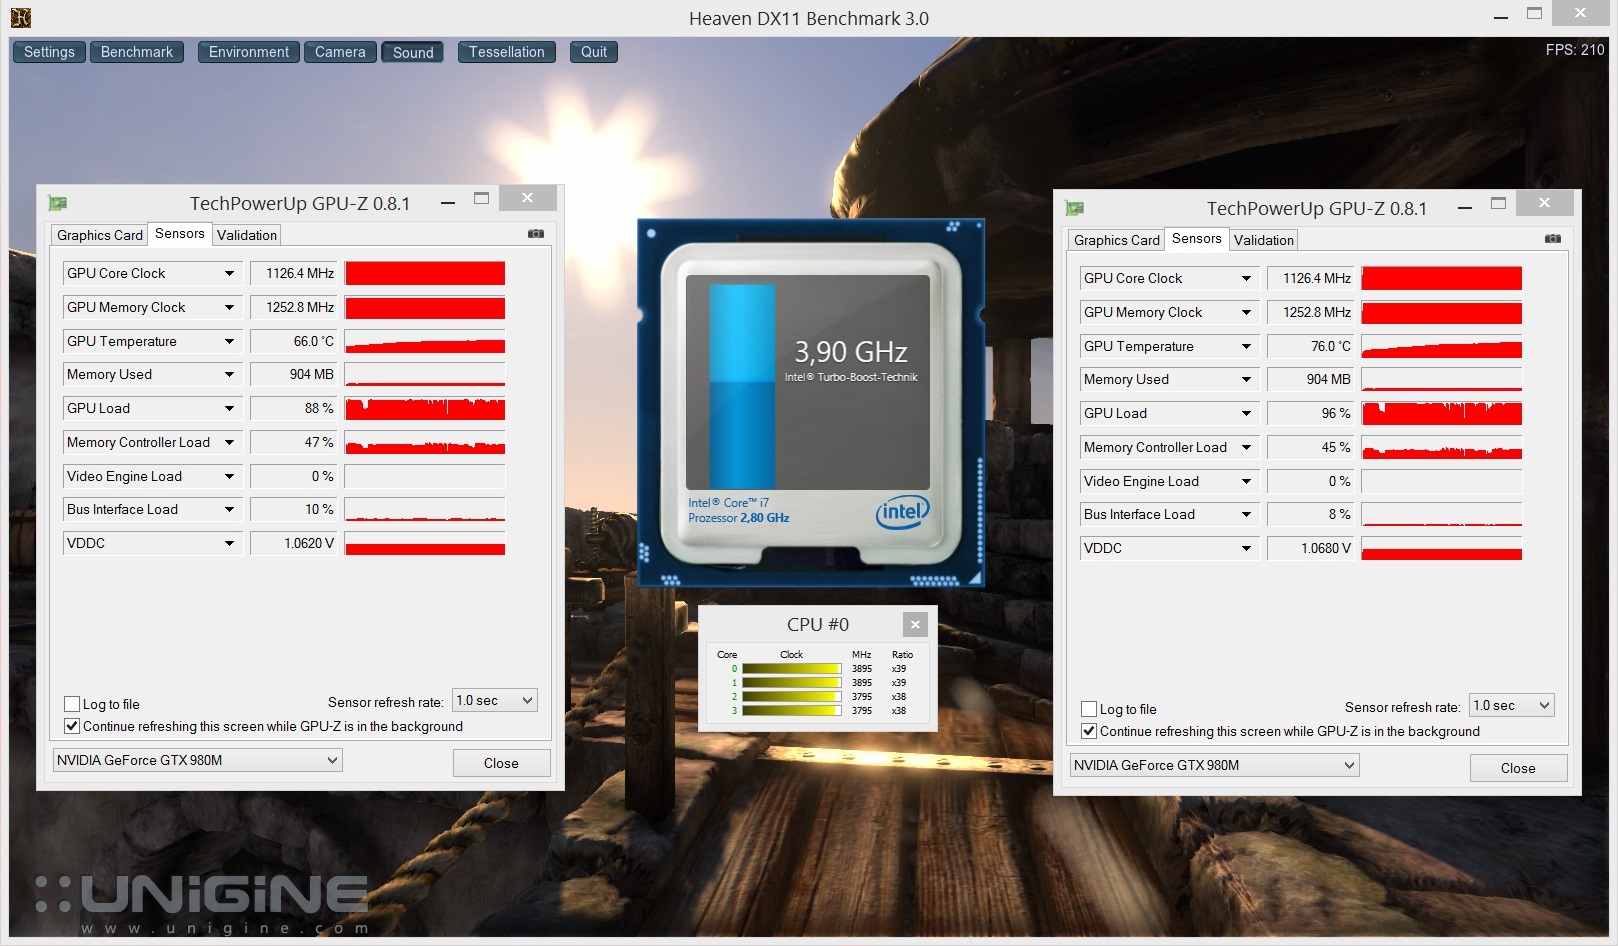
Task: Click the 1.0680 V VDDC value in right GPU-Z
Action: point(1310,548)
